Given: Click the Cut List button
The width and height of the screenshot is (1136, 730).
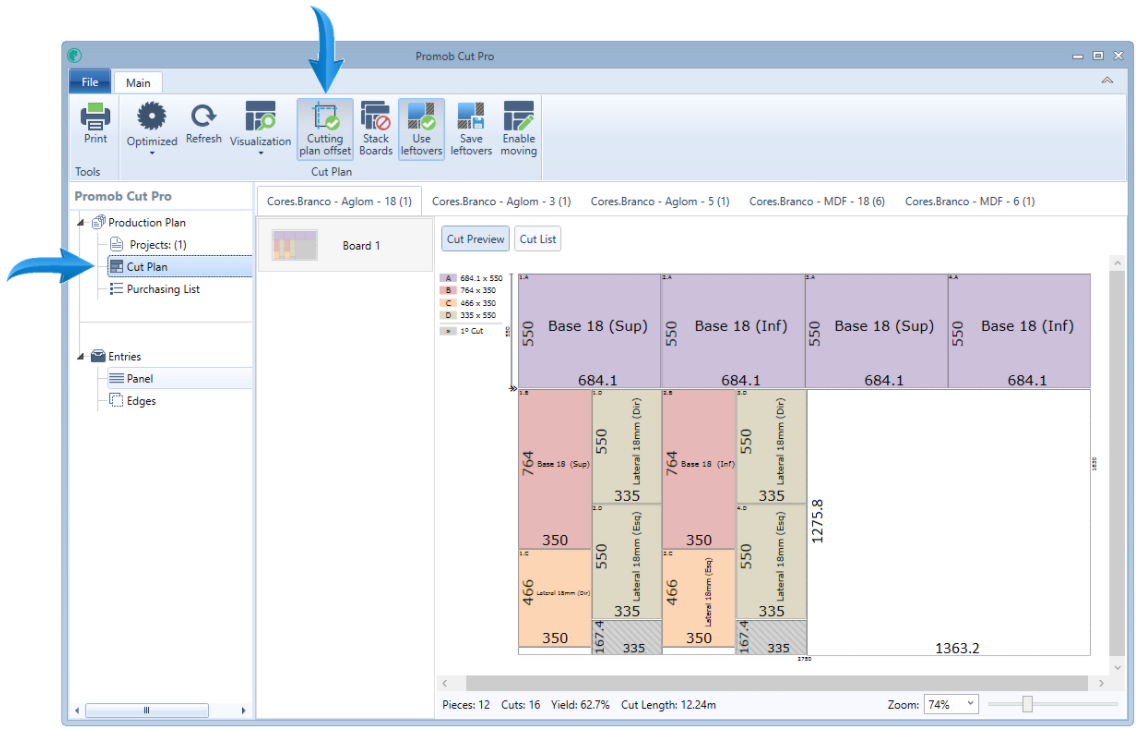Looking at the screenshot, I should (x=538, y=239).
